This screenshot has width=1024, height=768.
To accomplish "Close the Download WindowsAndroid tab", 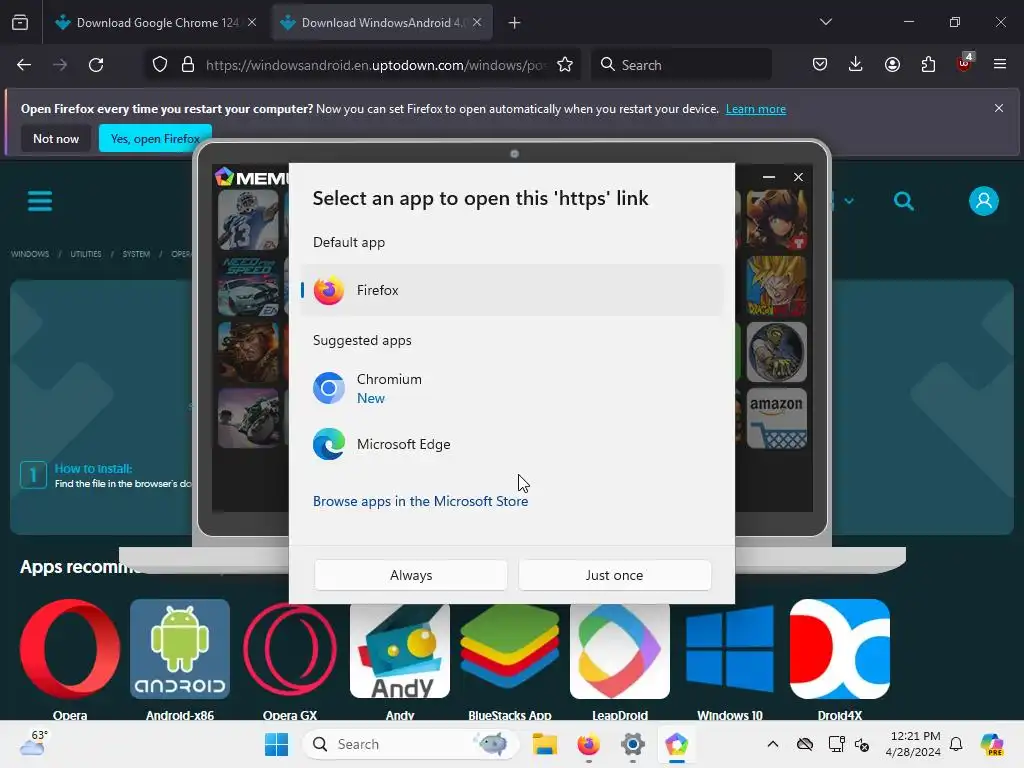I will [x=477, y=22].
